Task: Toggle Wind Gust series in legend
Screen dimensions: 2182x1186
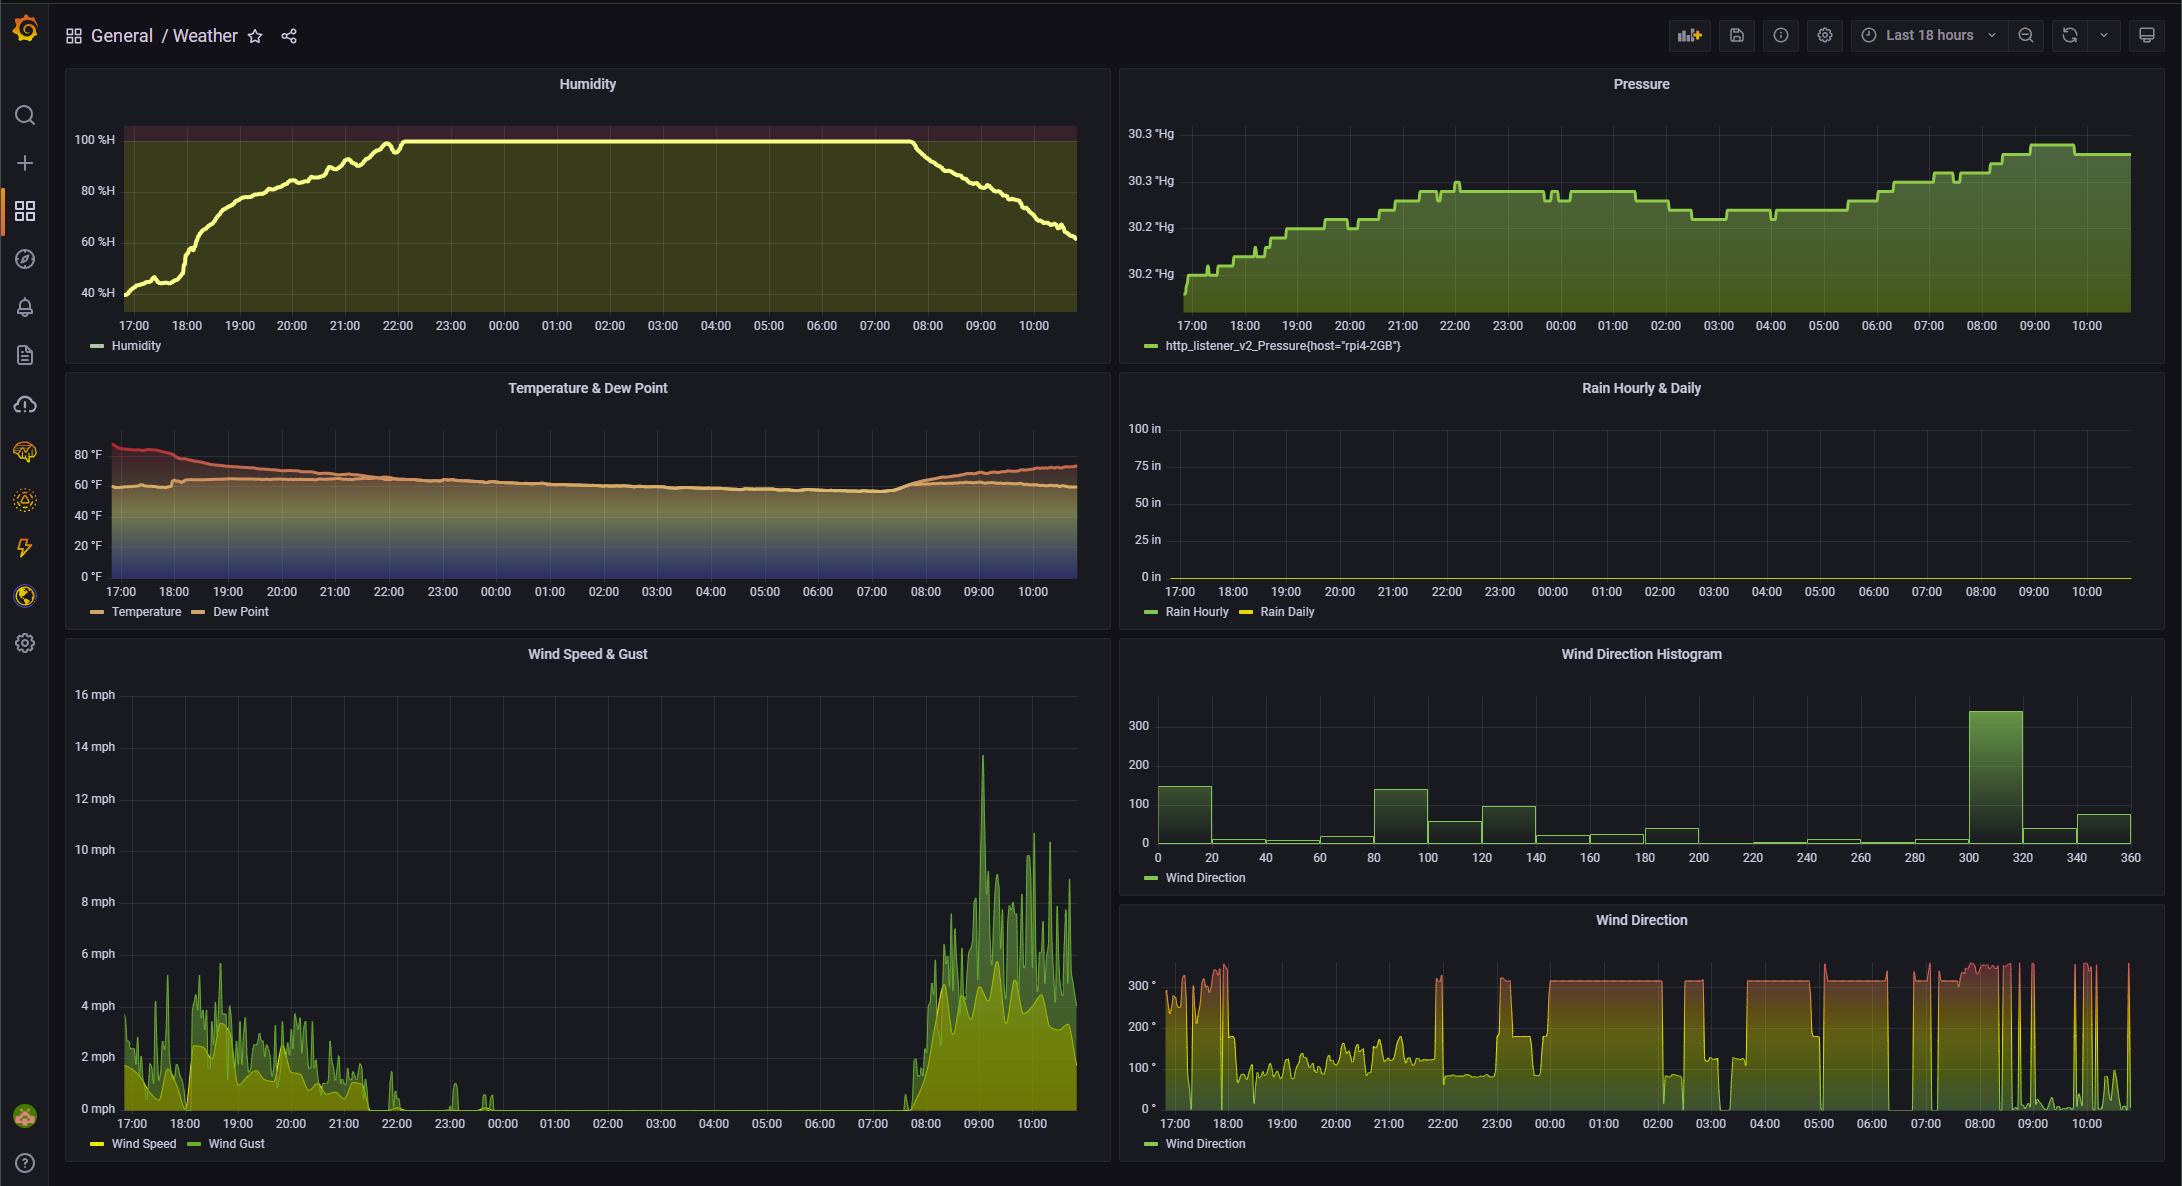Action: [x=236, y=1144]
